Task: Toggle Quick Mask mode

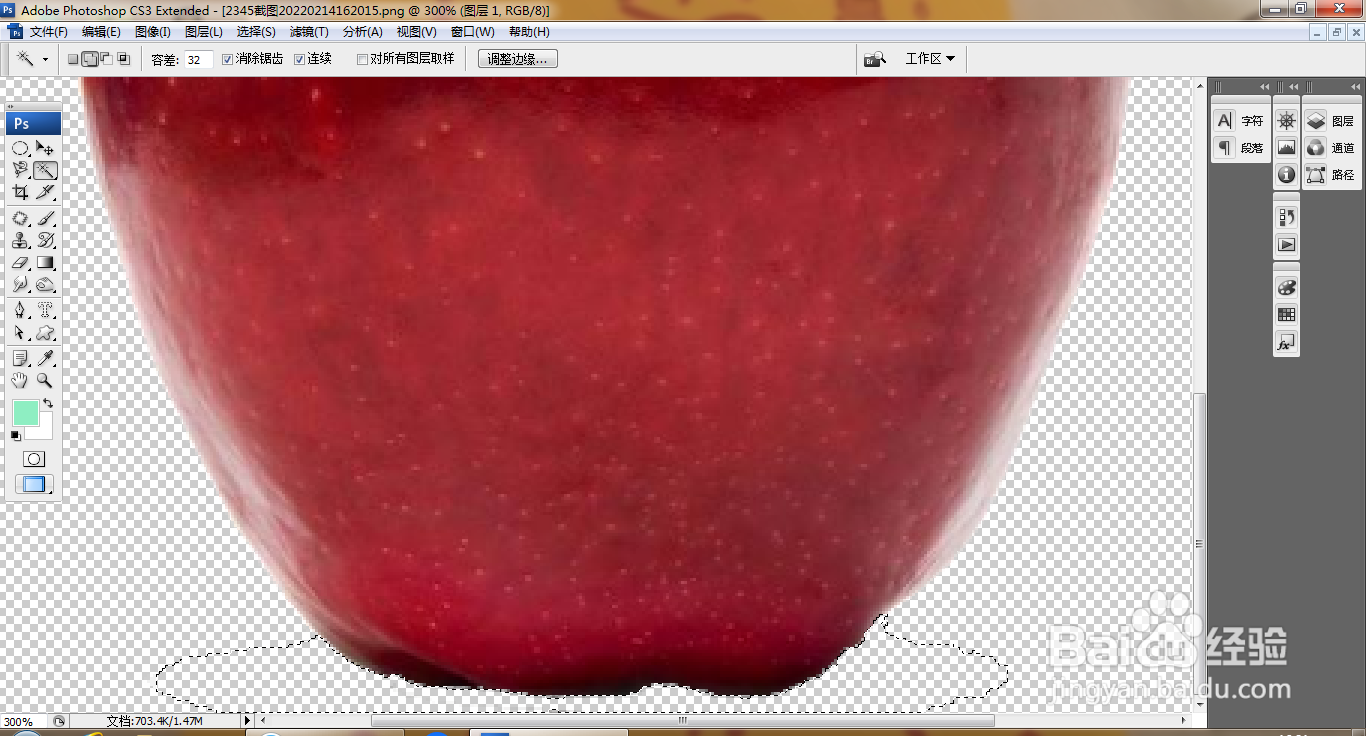Action: pyautogui.click(x=34, y=459)
